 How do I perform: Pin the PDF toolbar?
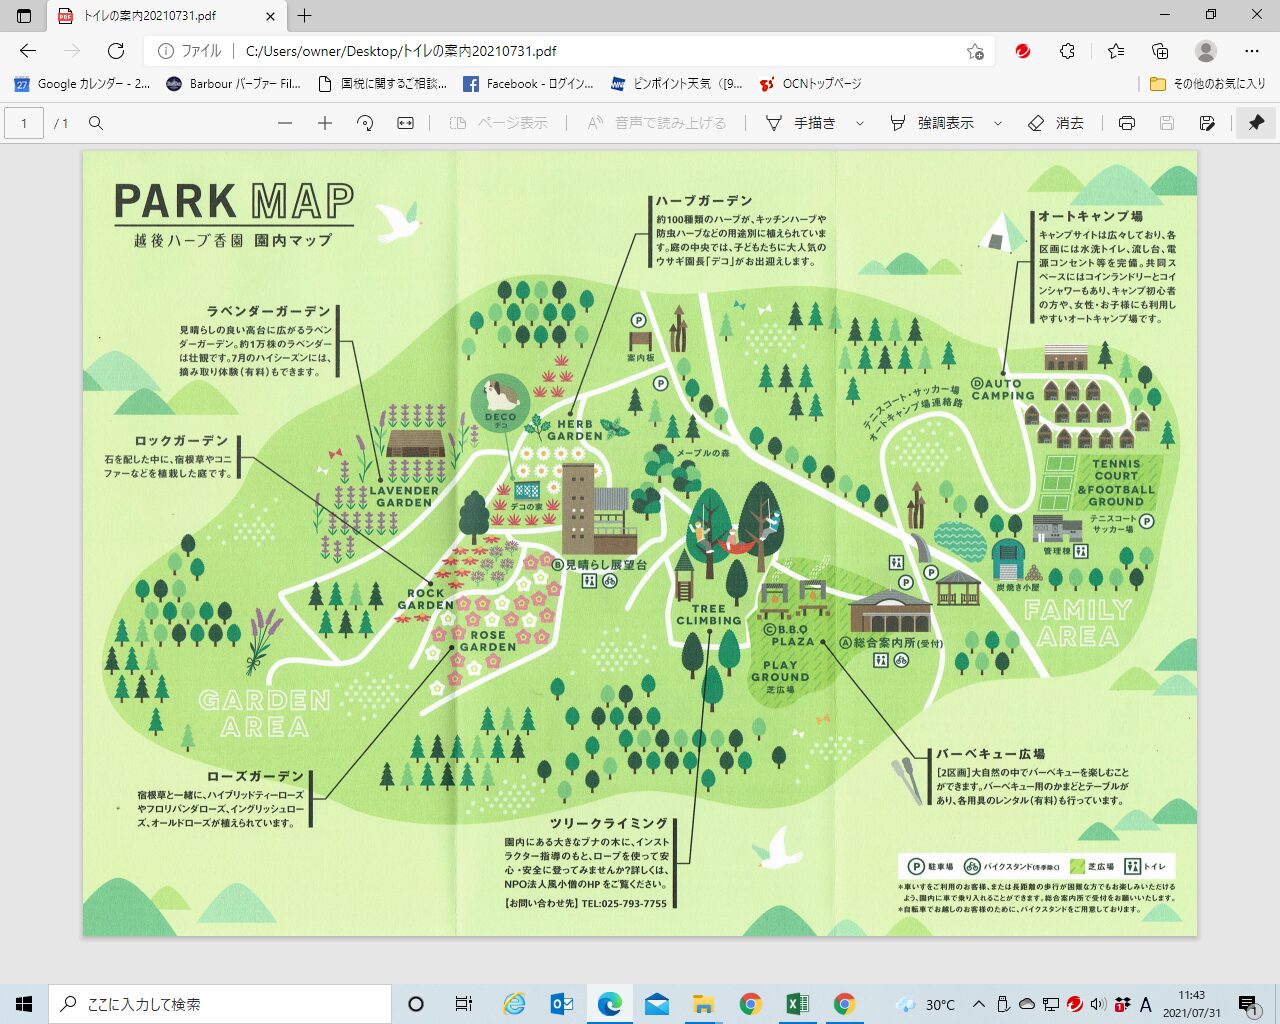(1256, 123)
